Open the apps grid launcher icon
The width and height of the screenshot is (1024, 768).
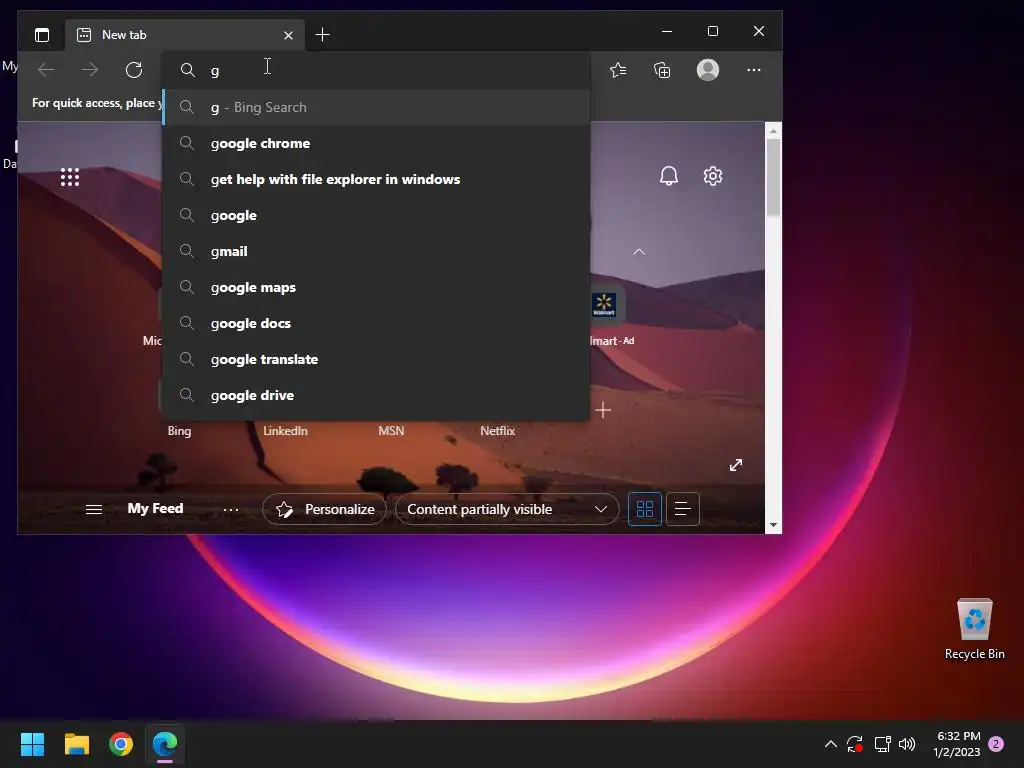pos(70,177)
